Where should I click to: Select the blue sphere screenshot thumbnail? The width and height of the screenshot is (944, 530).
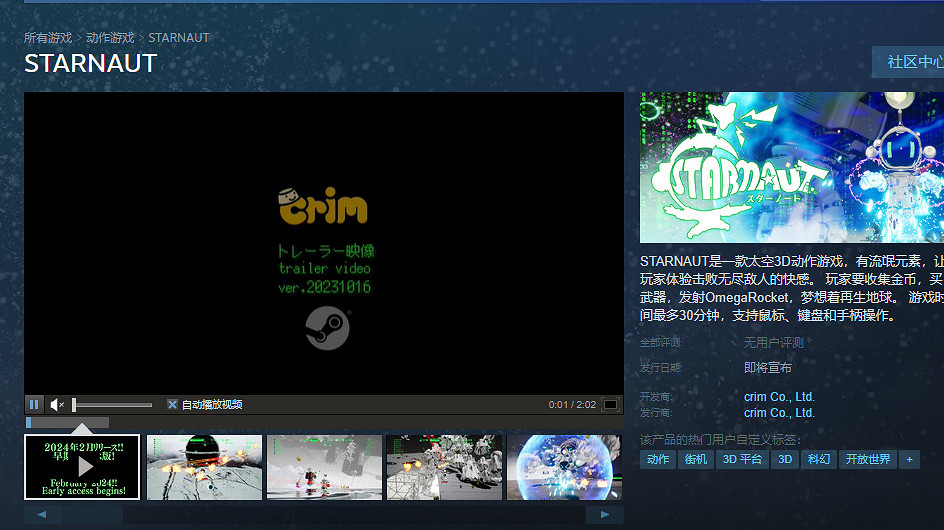coord(564,466)
